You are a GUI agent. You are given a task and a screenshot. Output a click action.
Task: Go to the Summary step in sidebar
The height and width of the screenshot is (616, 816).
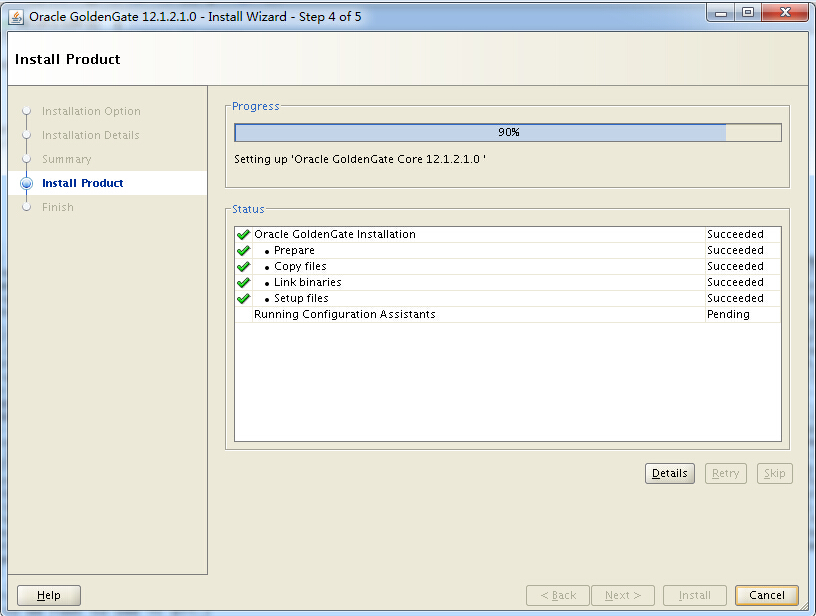tap(66, 159)
